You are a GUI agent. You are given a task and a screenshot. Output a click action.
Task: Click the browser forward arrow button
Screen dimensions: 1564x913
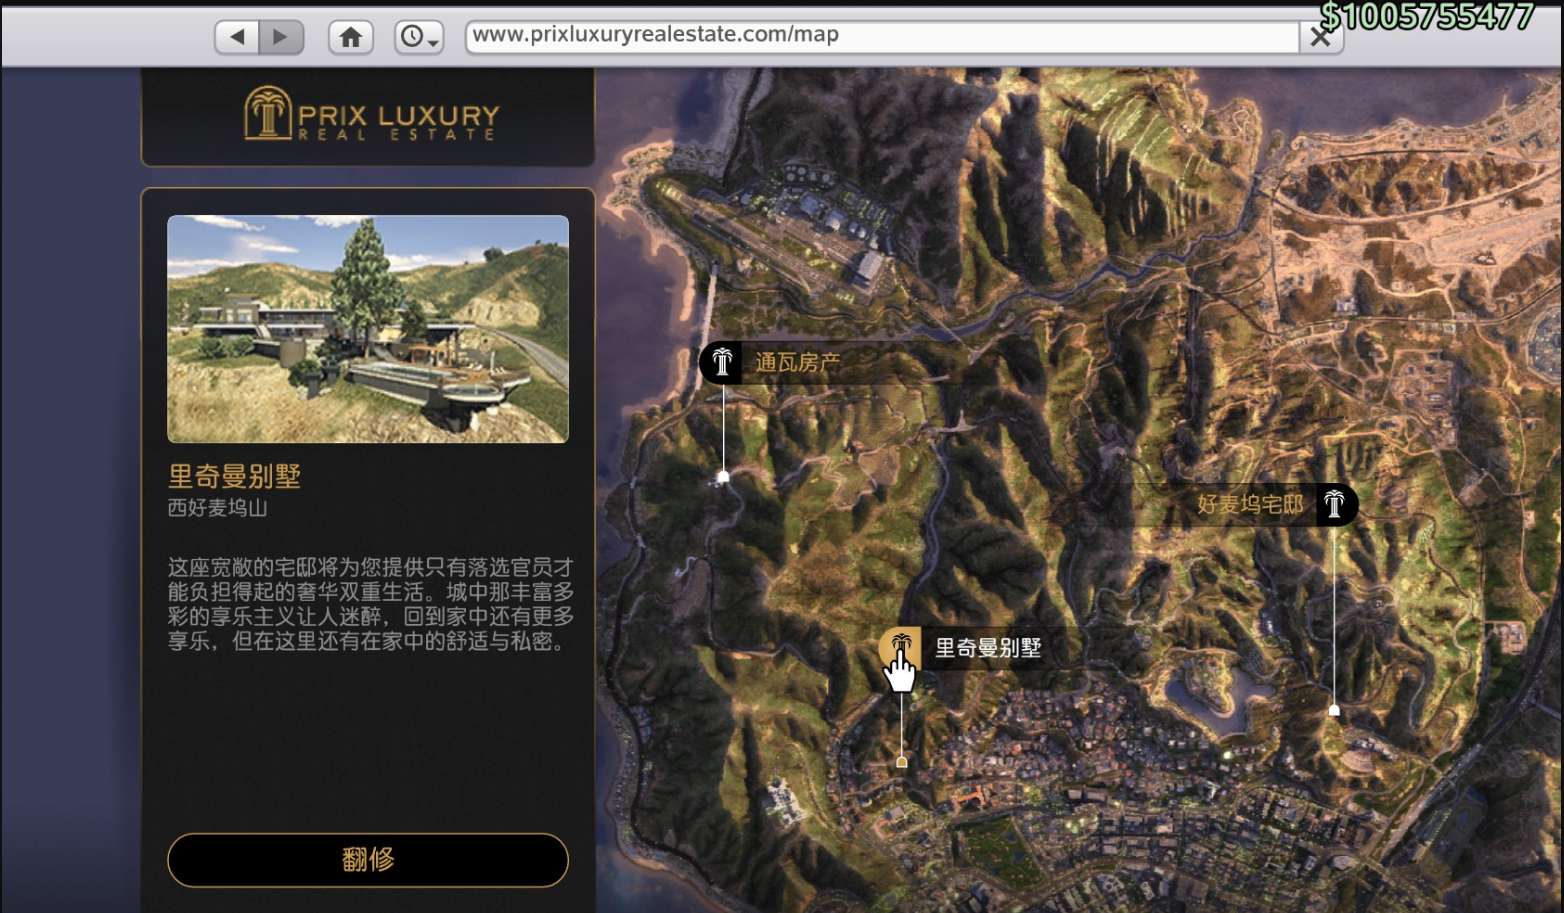tap(281, 37)
